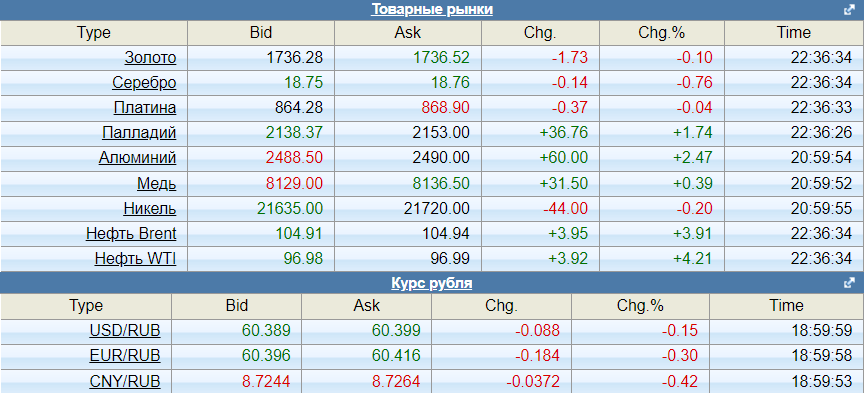866x393 pixels.
Task: Open the EUR/RUB rate link
Action: pos(125,356)
